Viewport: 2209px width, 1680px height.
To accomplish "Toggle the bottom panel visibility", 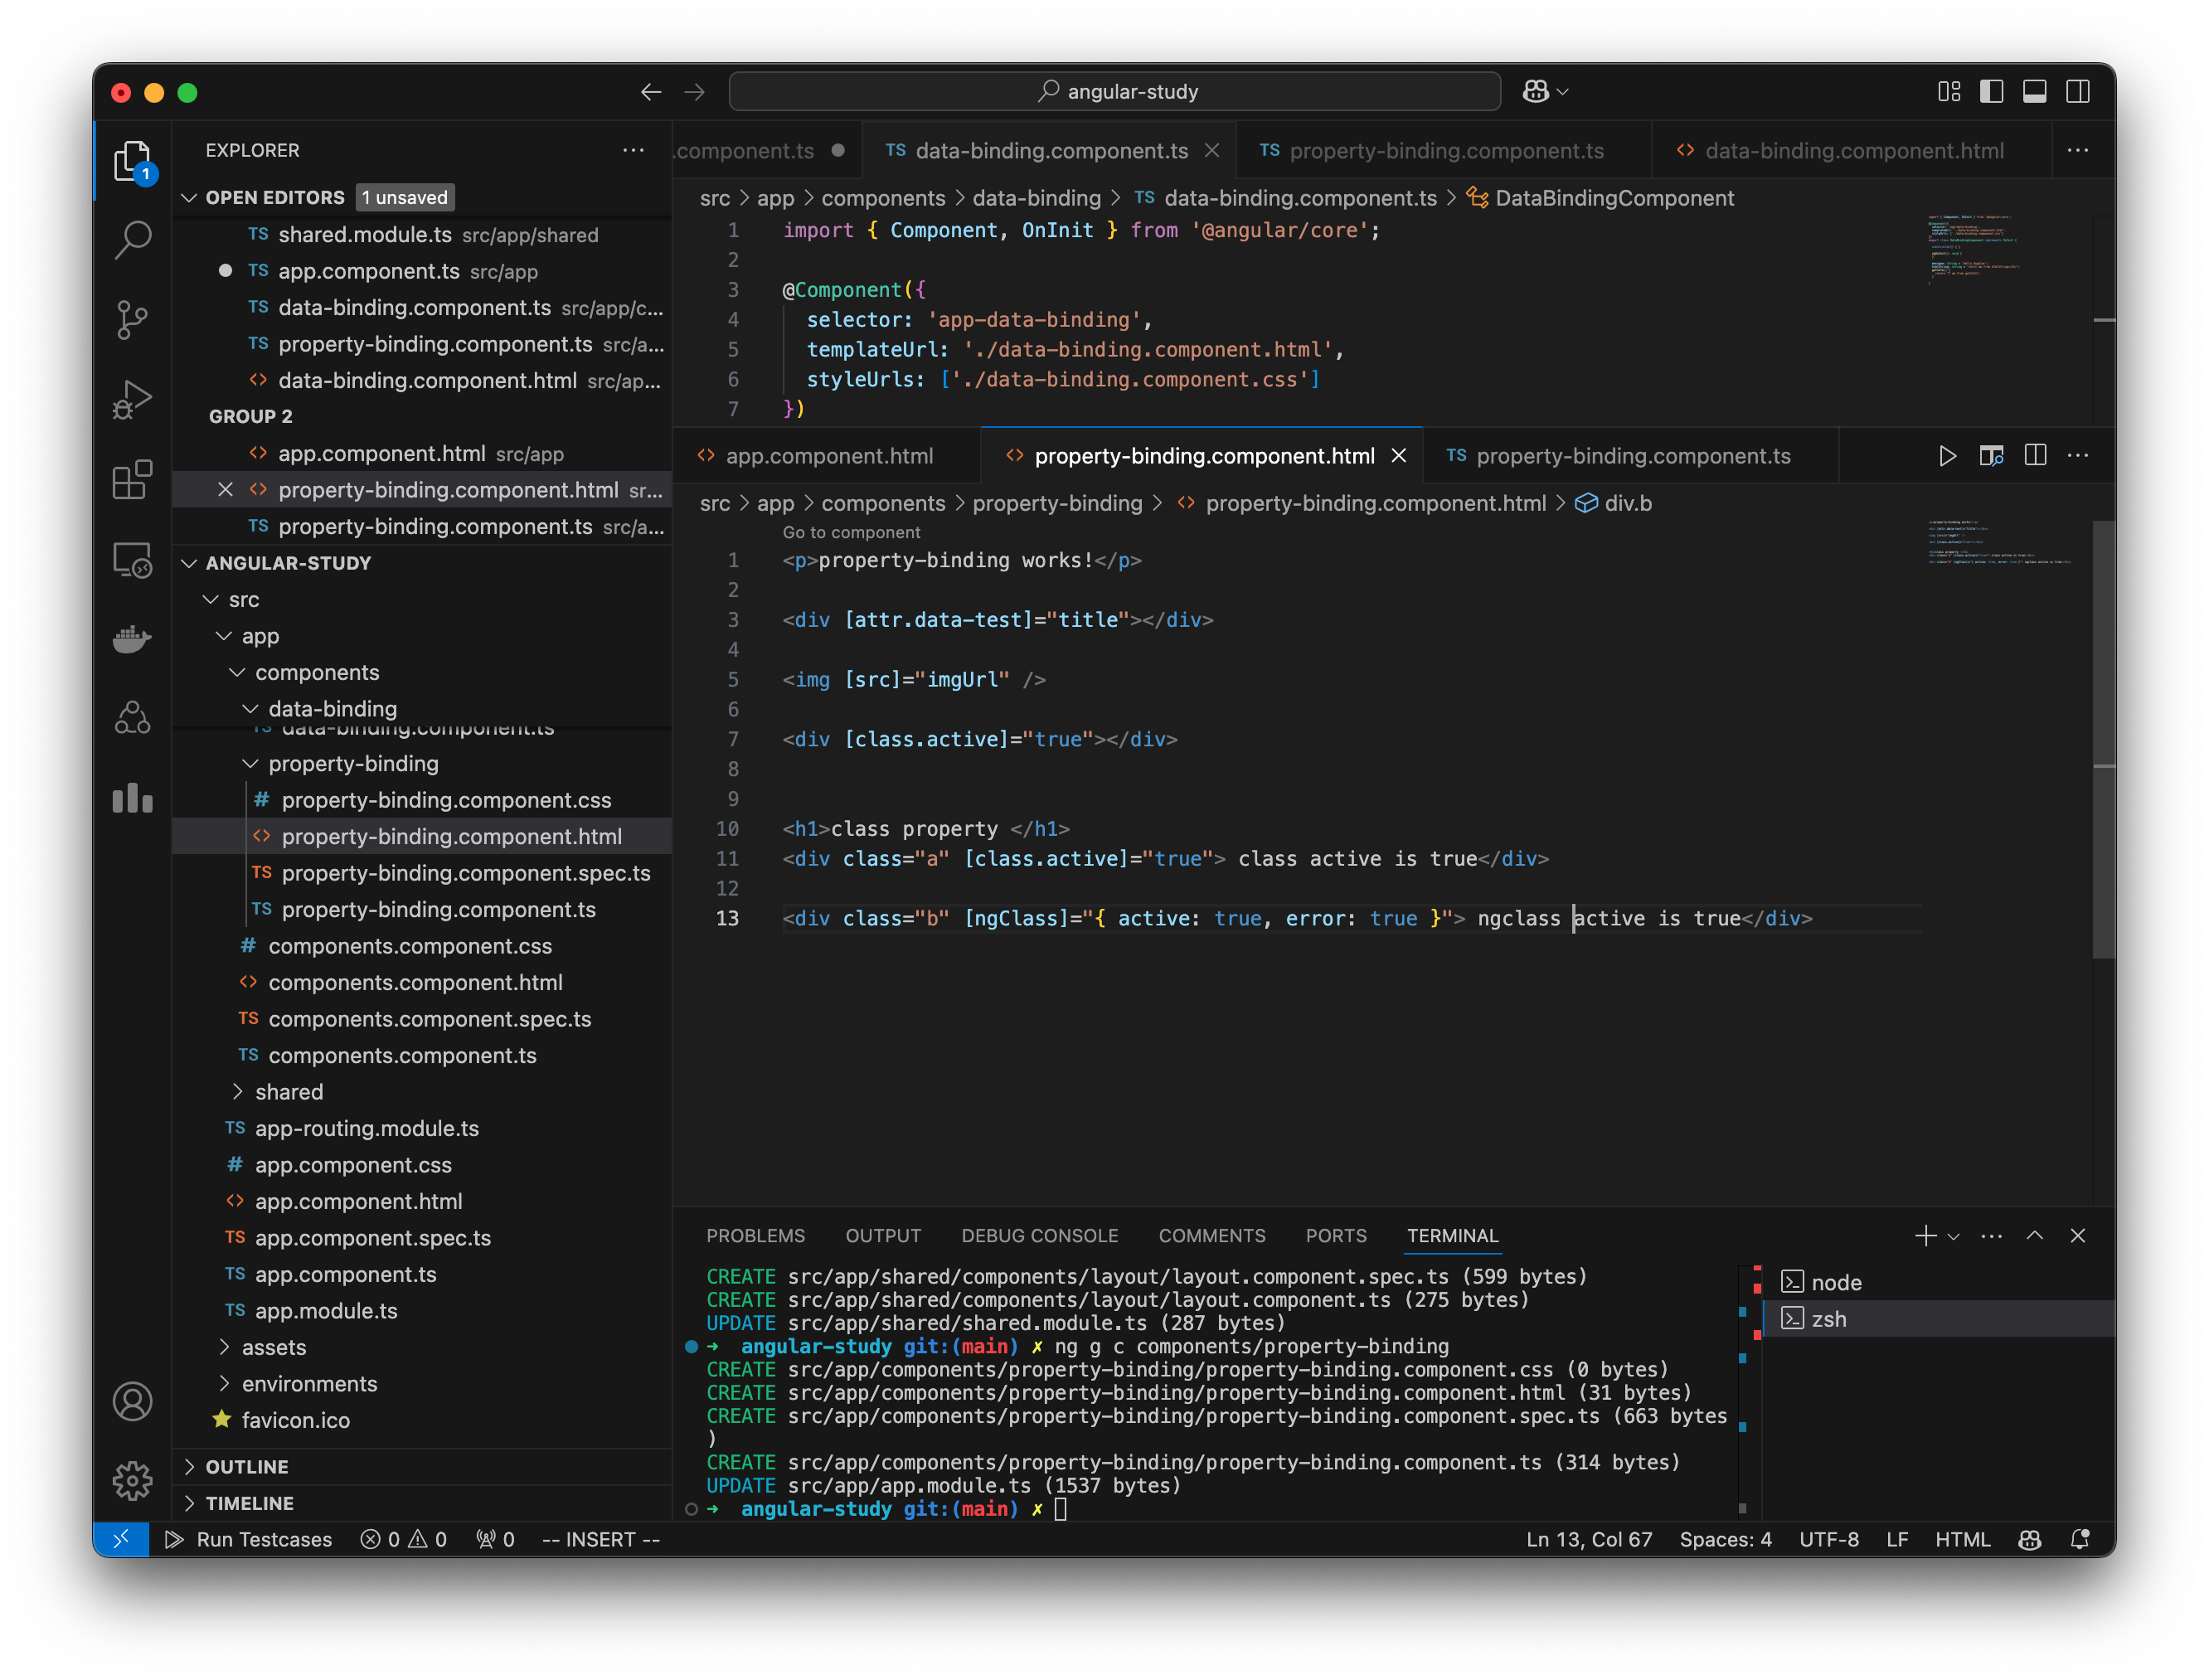I will pos(2036,91).
